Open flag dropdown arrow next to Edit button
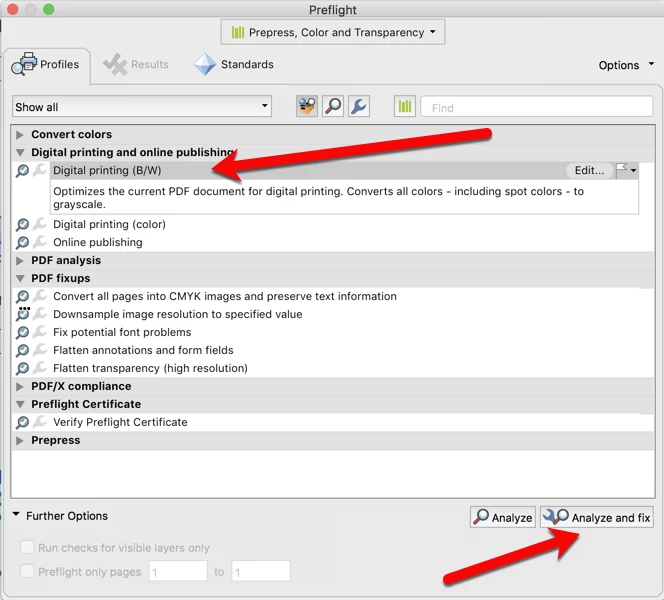 click(633, 171)
